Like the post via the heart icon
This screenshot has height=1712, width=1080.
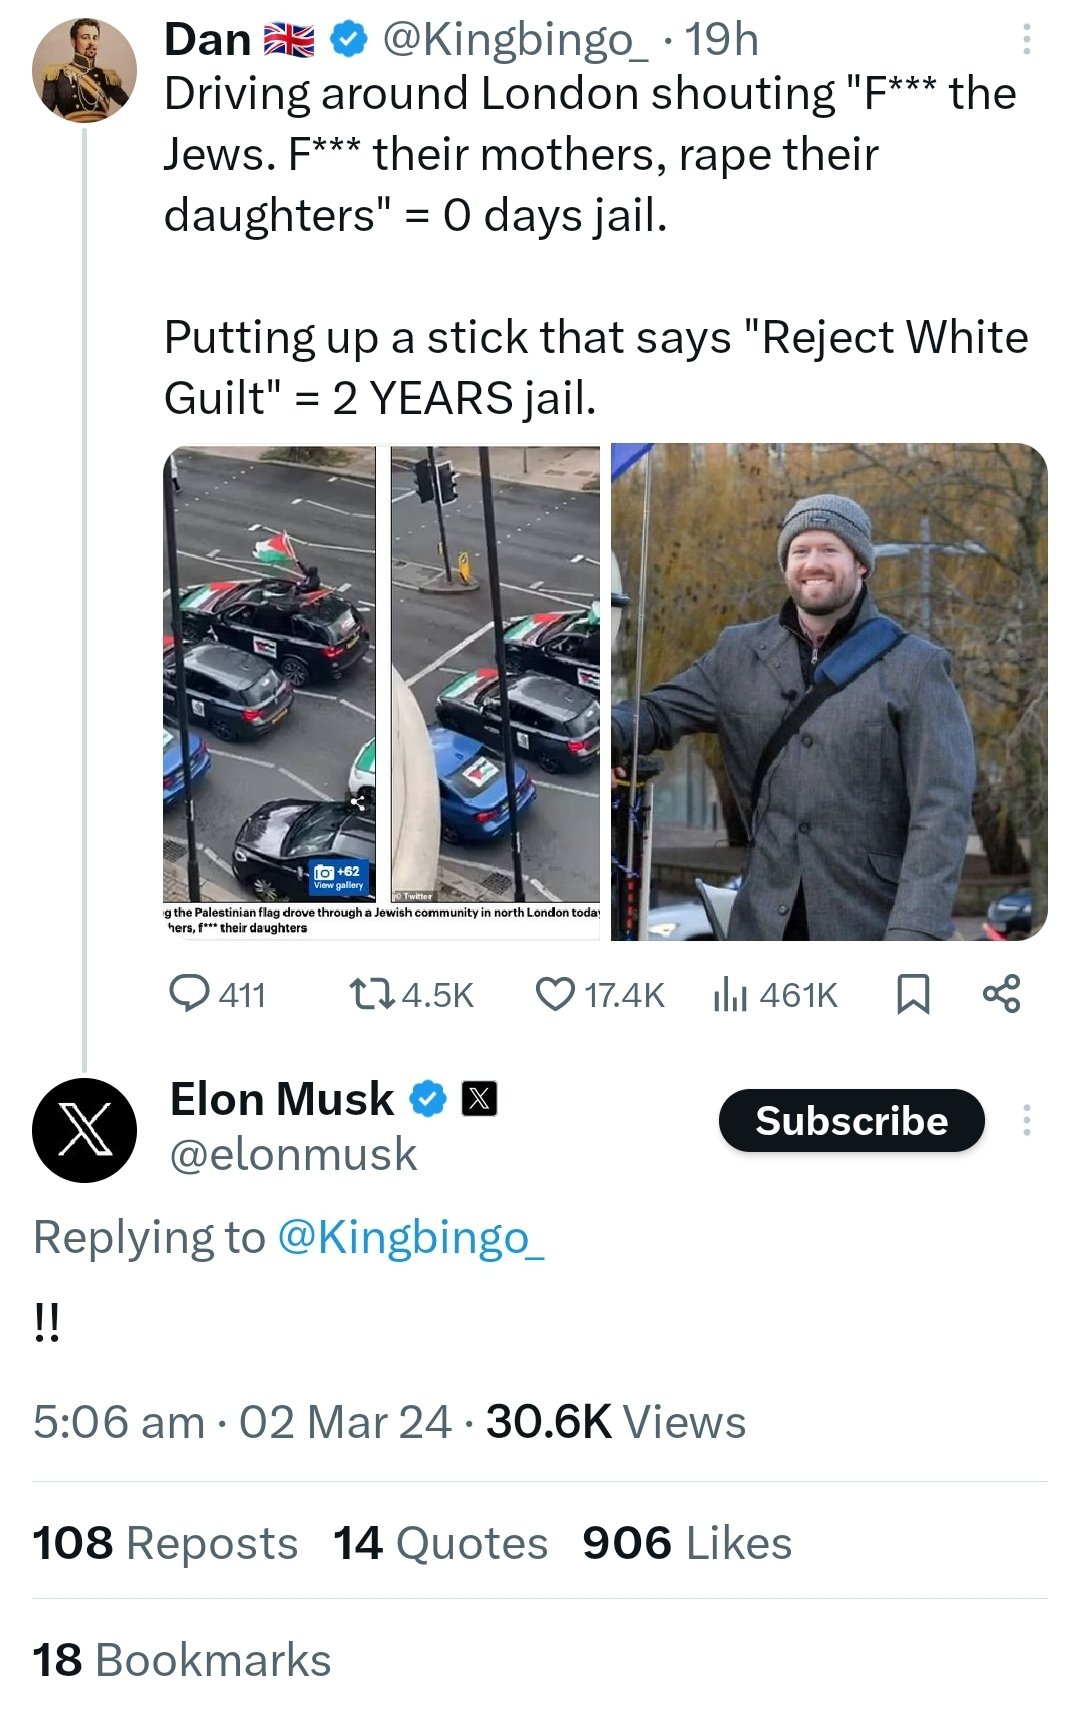click(555, 994)
